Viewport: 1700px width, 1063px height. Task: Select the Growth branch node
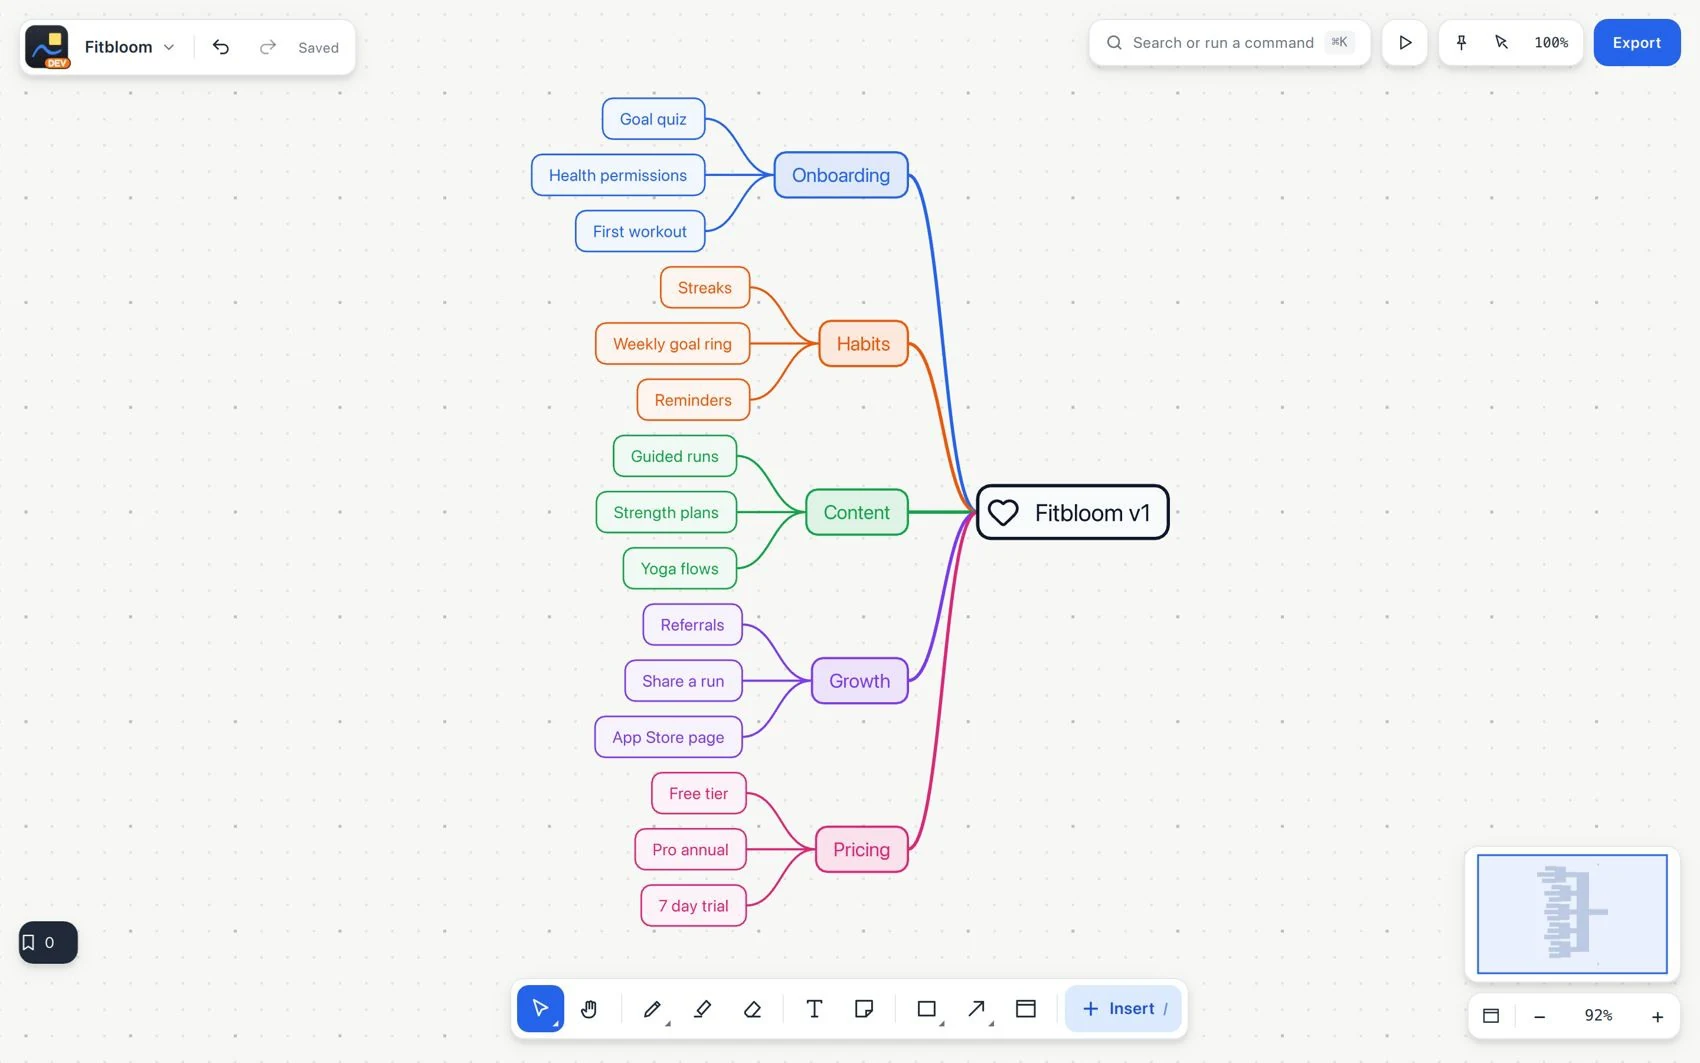(859, 681)
